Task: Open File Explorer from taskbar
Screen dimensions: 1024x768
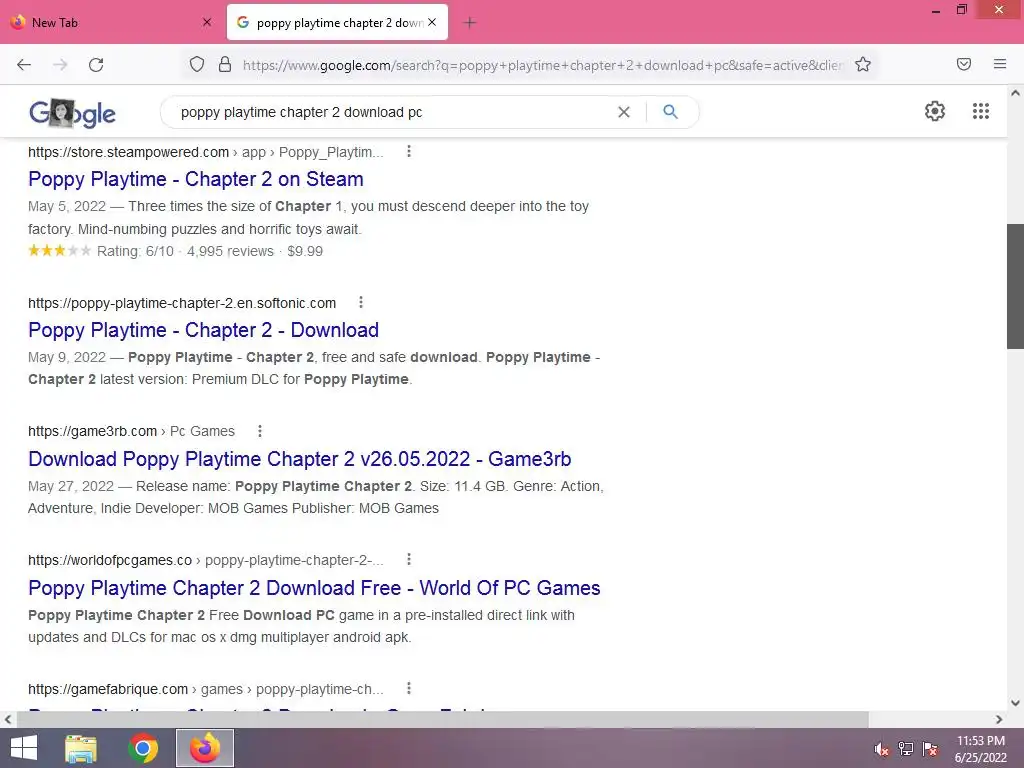Action: pos(81,748)
